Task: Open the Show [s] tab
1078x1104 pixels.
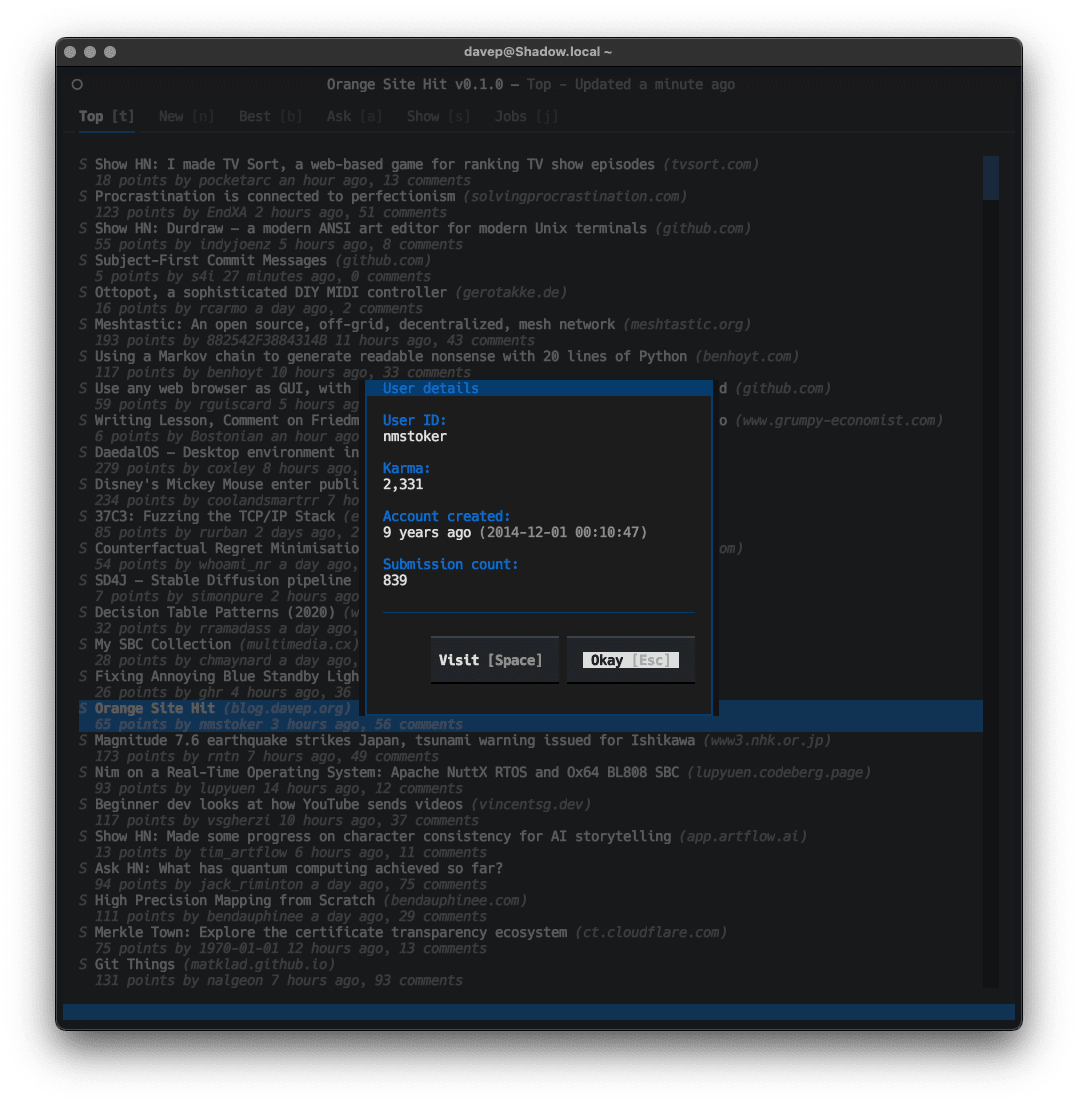Action: point(437,116)
